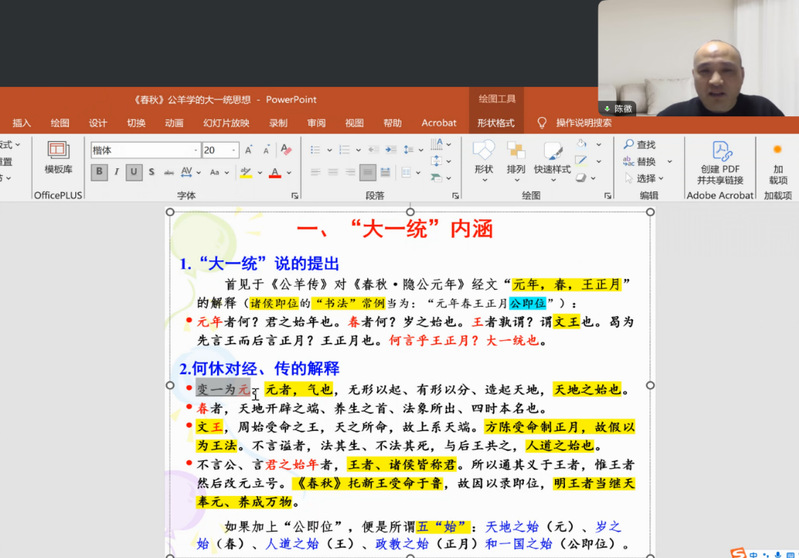
Task: Click the 加载项 add-ins icon
Action: 777,160
